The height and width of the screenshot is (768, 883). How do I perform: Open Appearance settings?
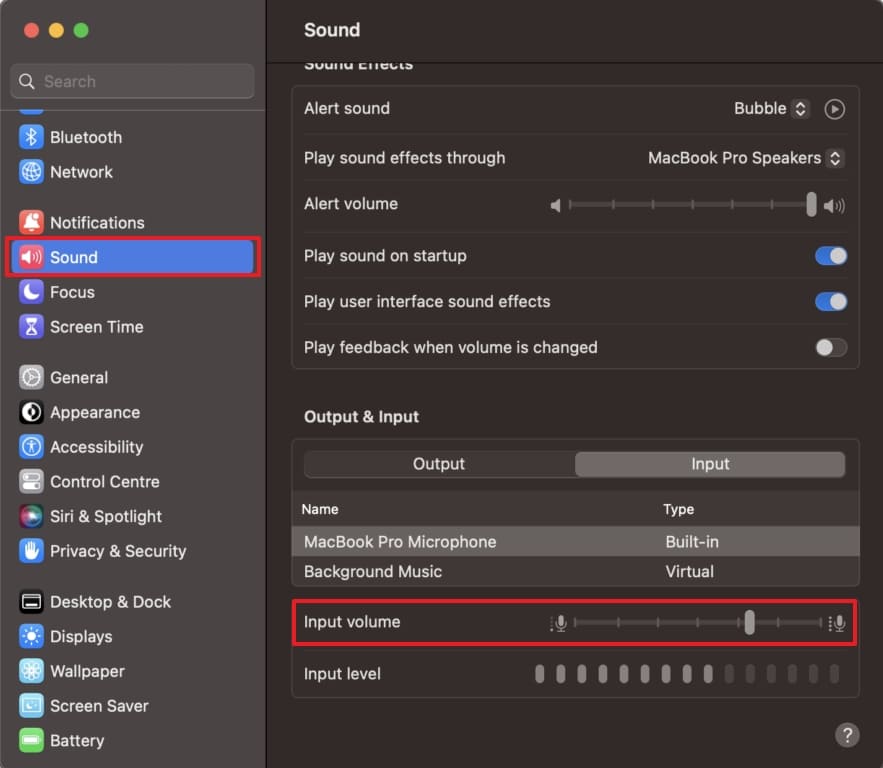pyautogui.click(x=132, y=412)
